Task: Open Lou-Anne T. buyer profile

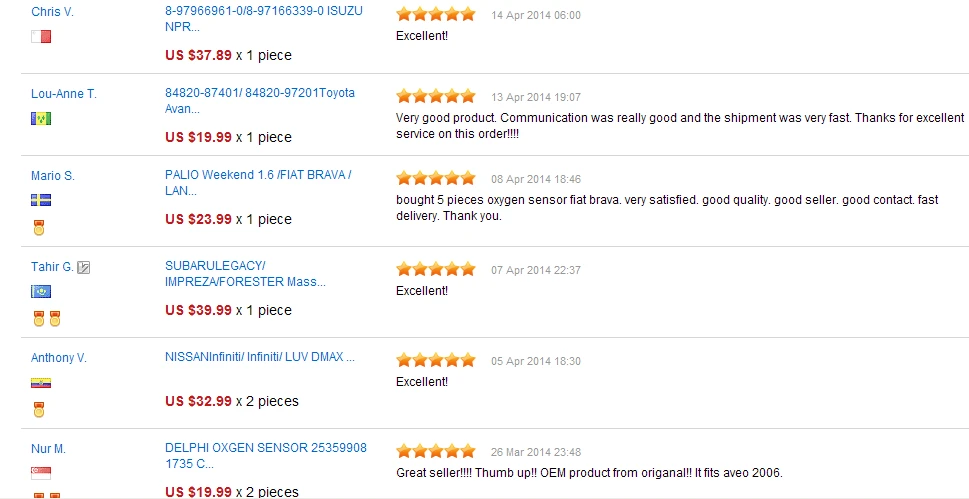Action: tap(64, 94)
